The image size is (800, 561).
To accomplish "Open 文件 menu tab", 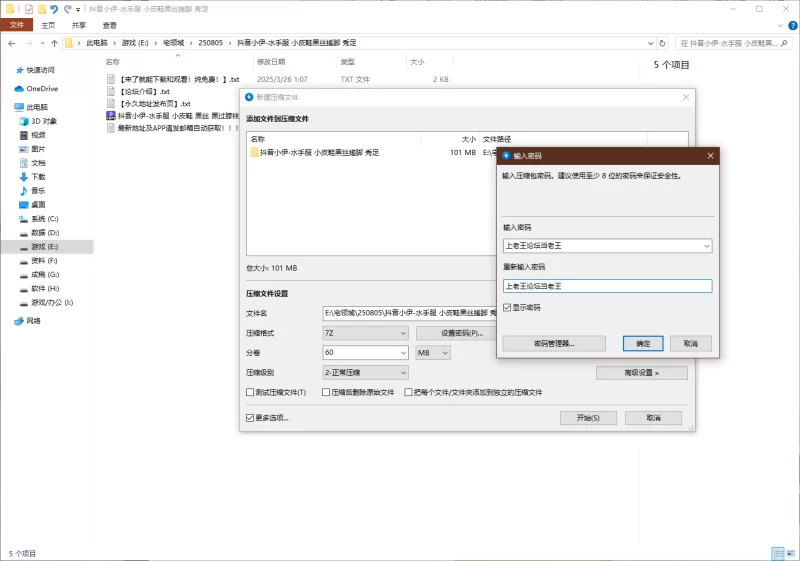I will click(17, 25).
